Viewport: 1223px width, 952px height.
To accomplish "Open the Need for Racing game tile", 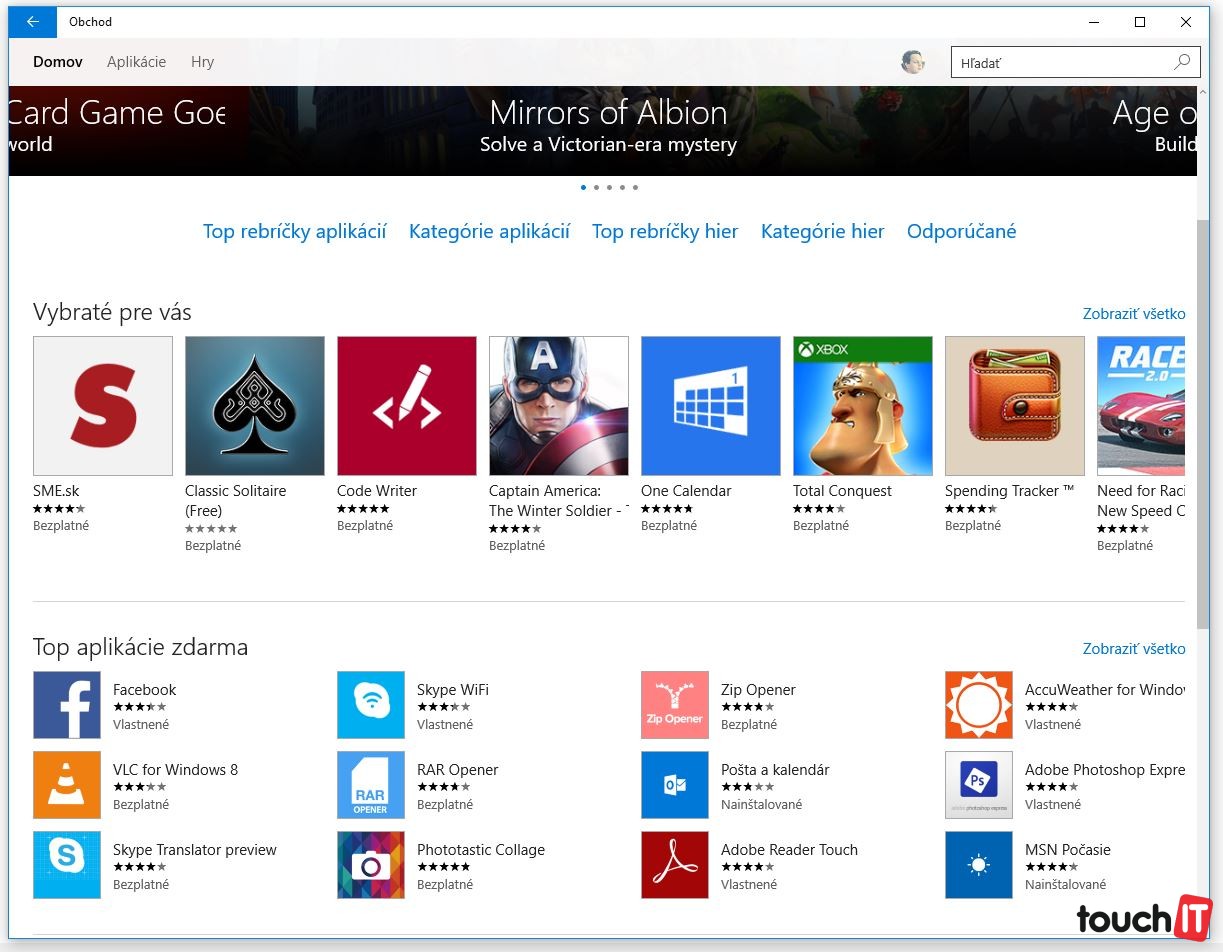I will [x=1141, y=406].
